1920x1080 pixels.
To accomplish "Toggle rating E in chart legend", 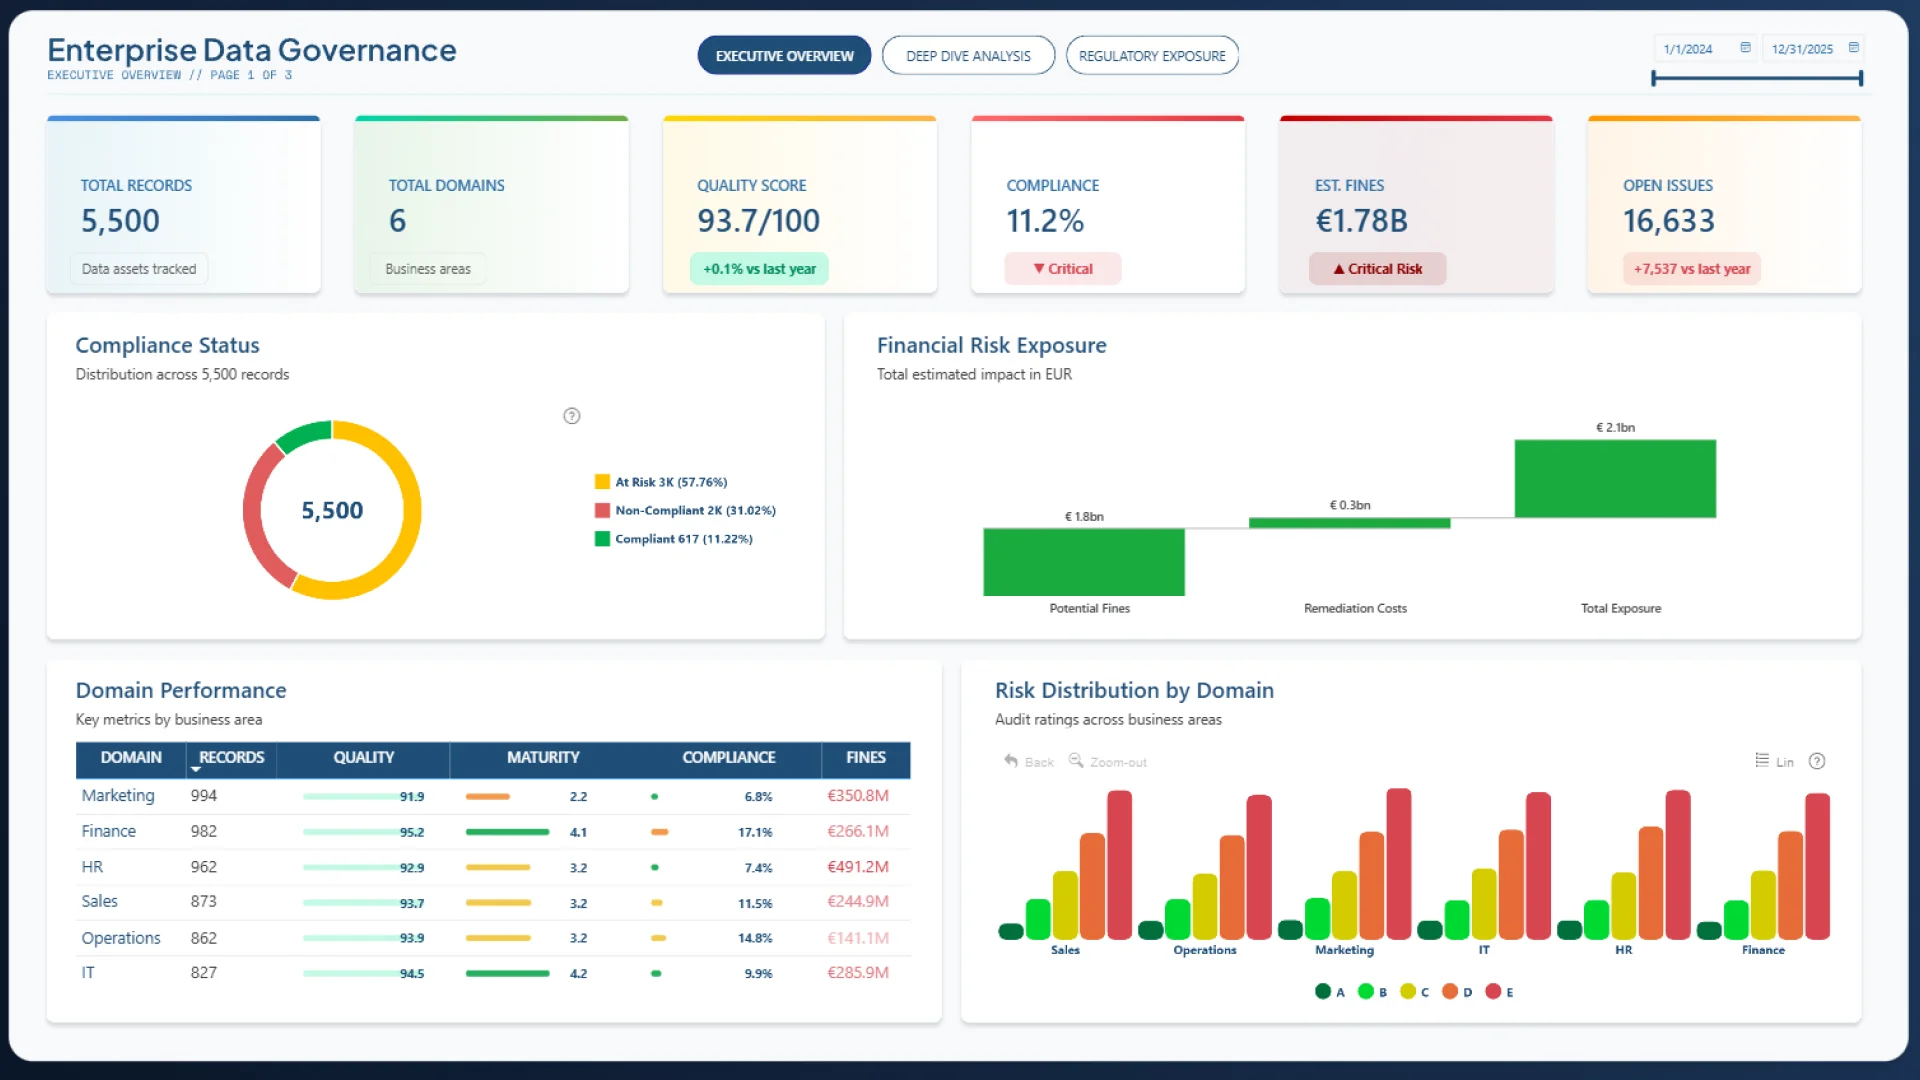I will point(1493,992).
